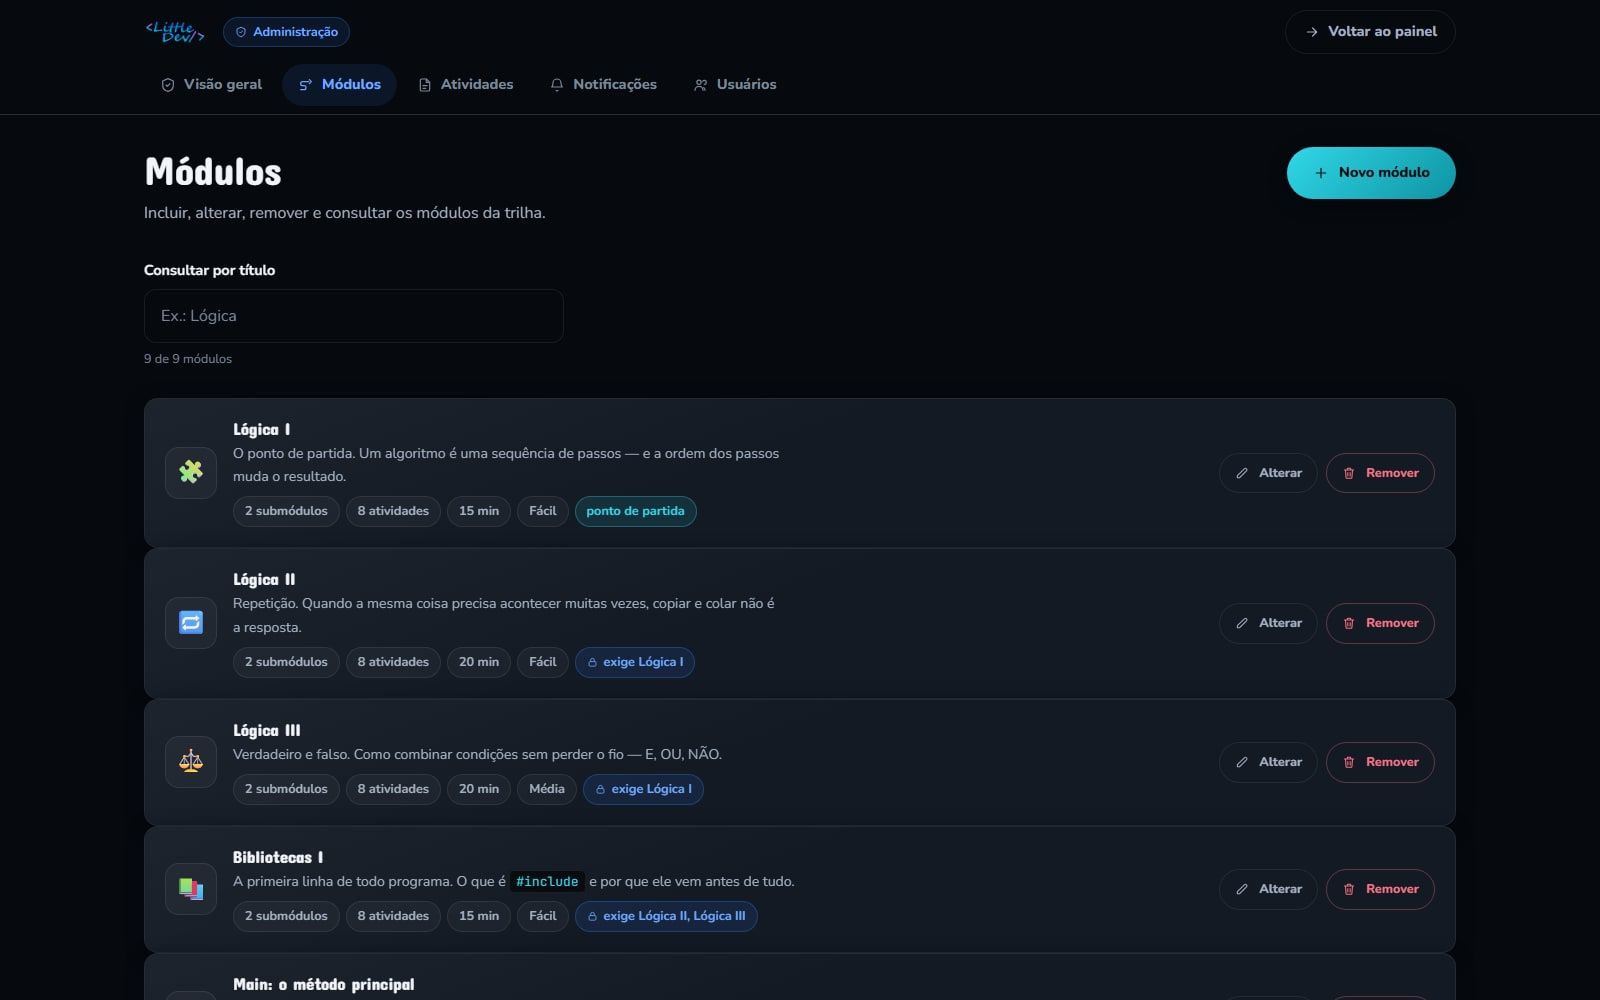Click the Administração badge

pos(286,32)
